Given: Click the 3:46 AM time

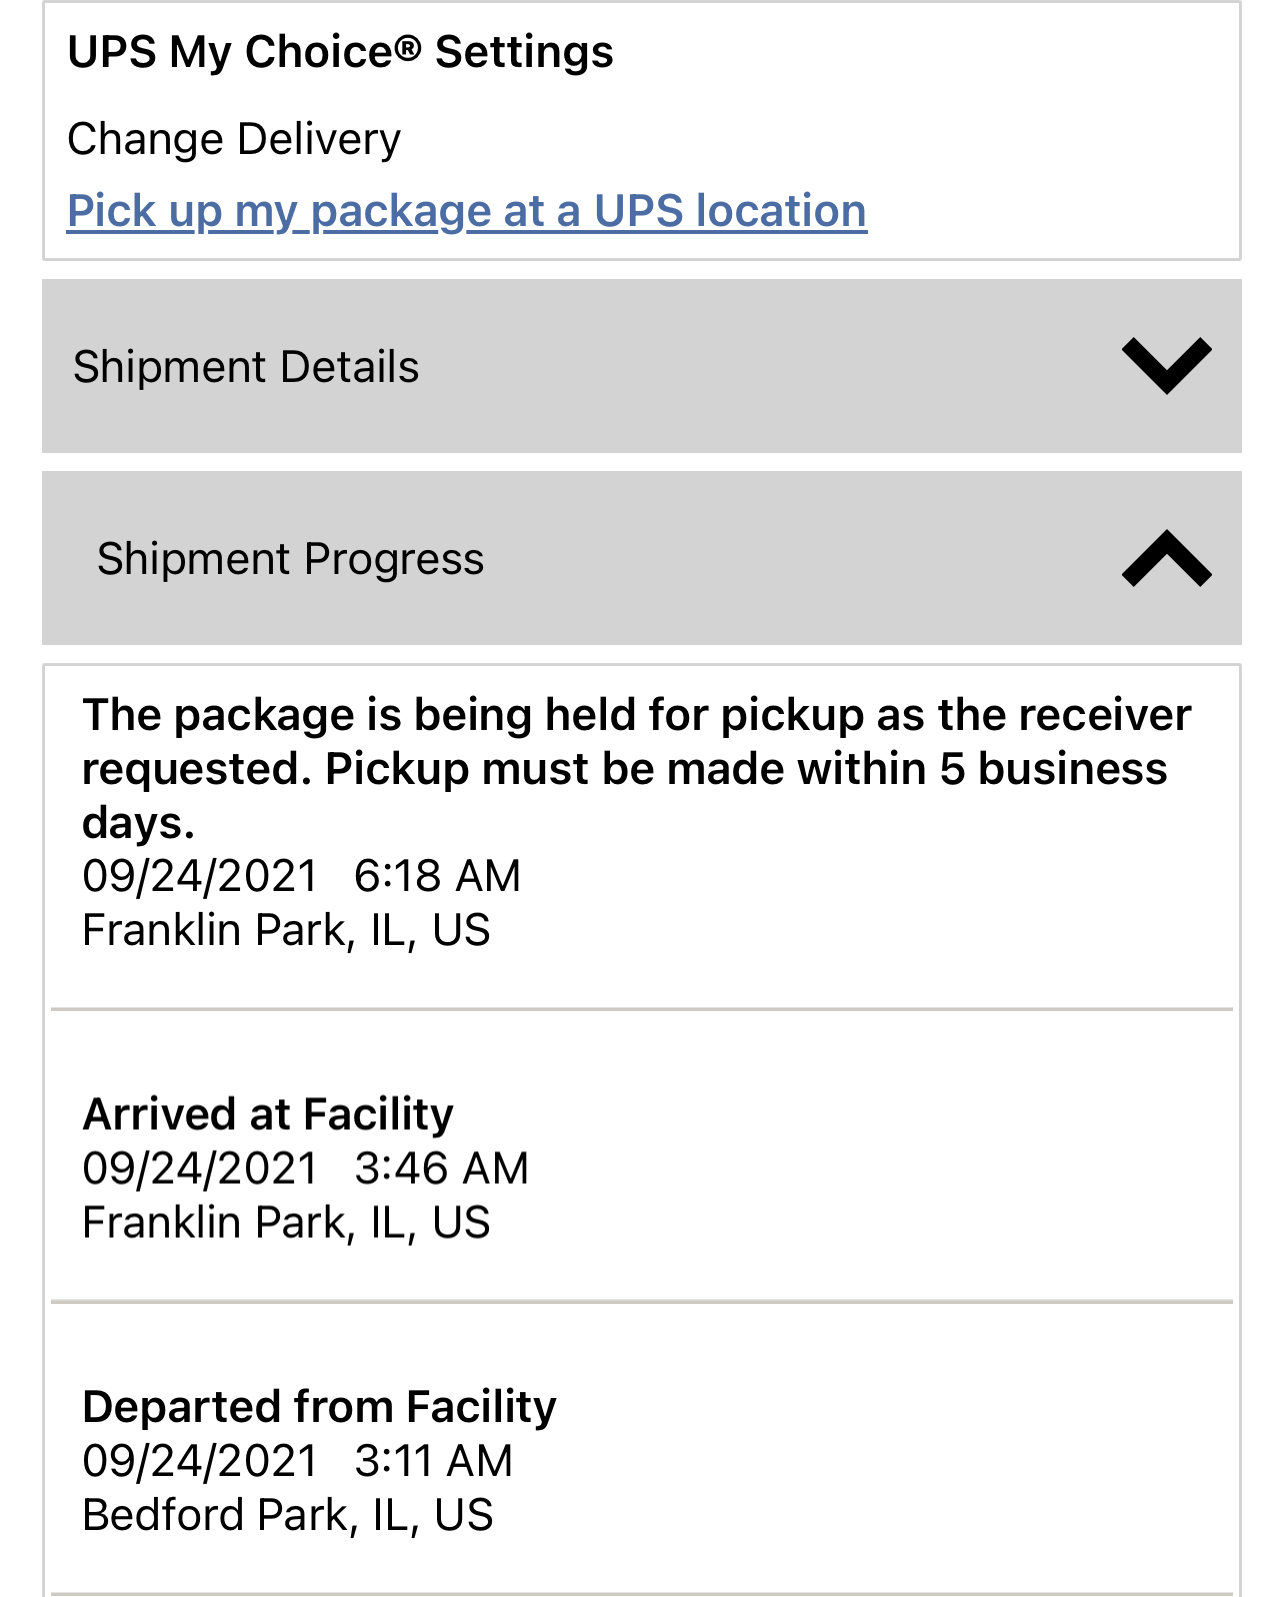Looking at the screenshot, I should coord(441,1168).
